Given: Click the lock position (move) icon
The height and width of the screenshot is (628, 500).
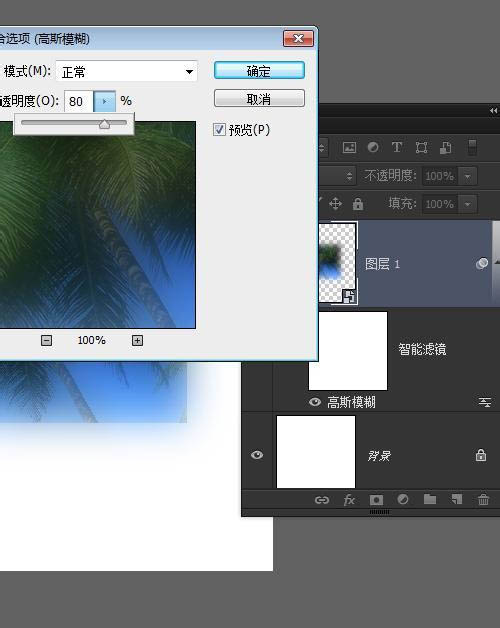Looking at the screenshot, I should (335, 204).
